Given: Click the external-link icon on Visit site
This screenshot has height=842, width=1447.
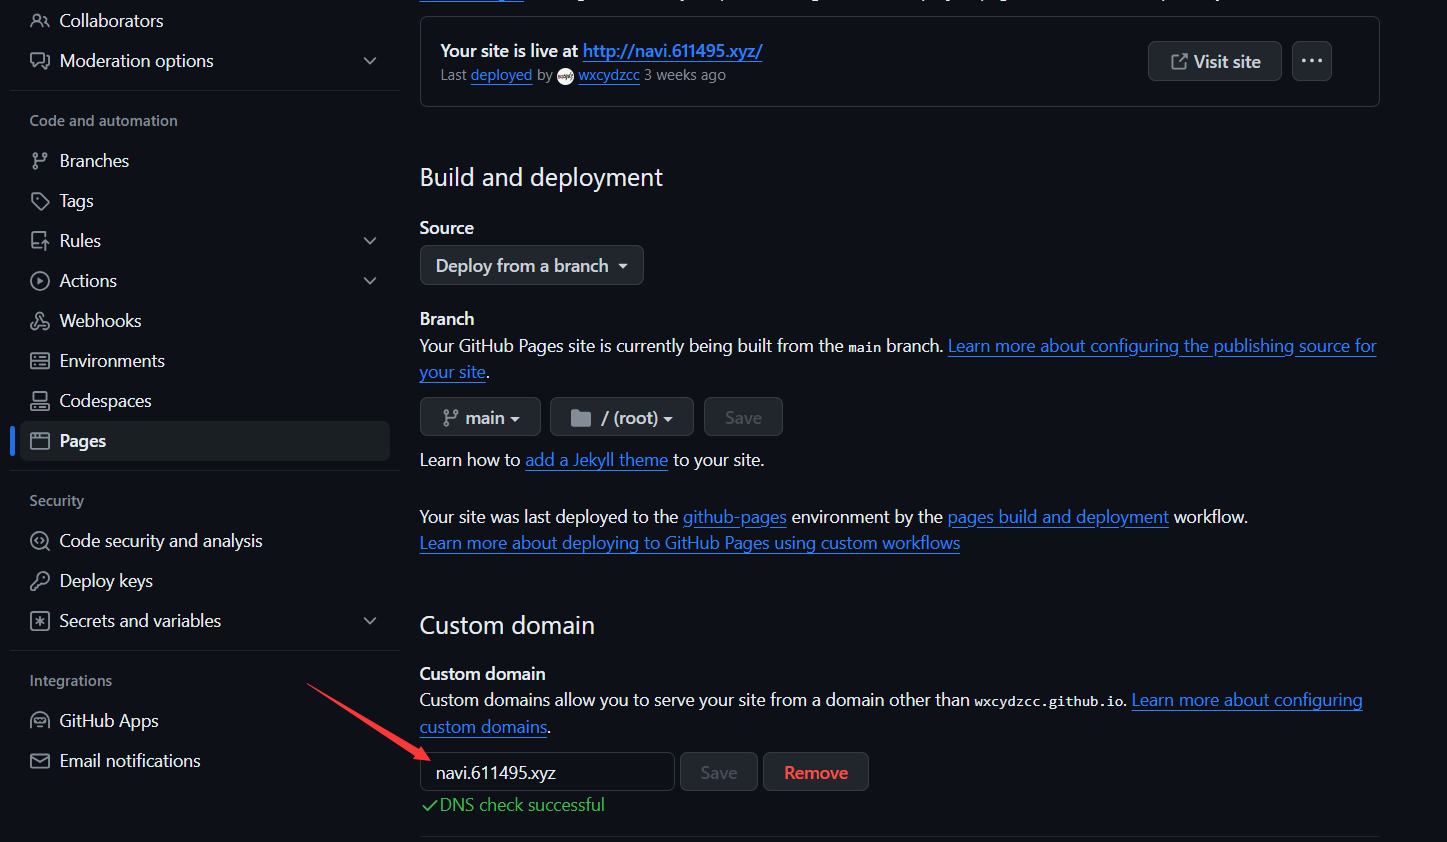Looking at the screenshot, I should click(1179, 62).
